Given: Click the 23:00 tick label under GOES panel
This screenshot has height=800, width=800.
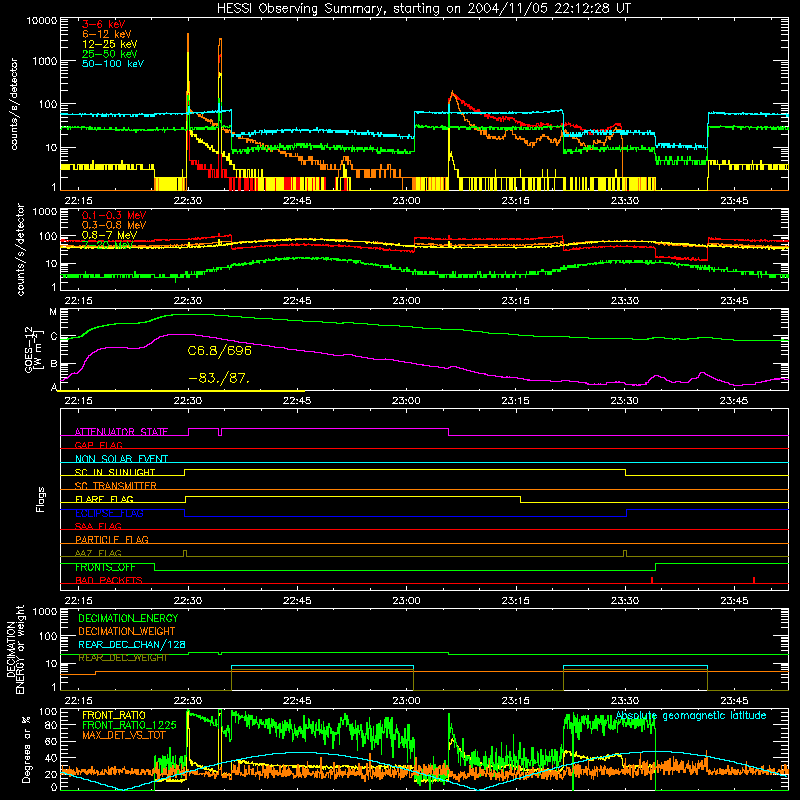Looking at the screenshot, I should (406, 401).
